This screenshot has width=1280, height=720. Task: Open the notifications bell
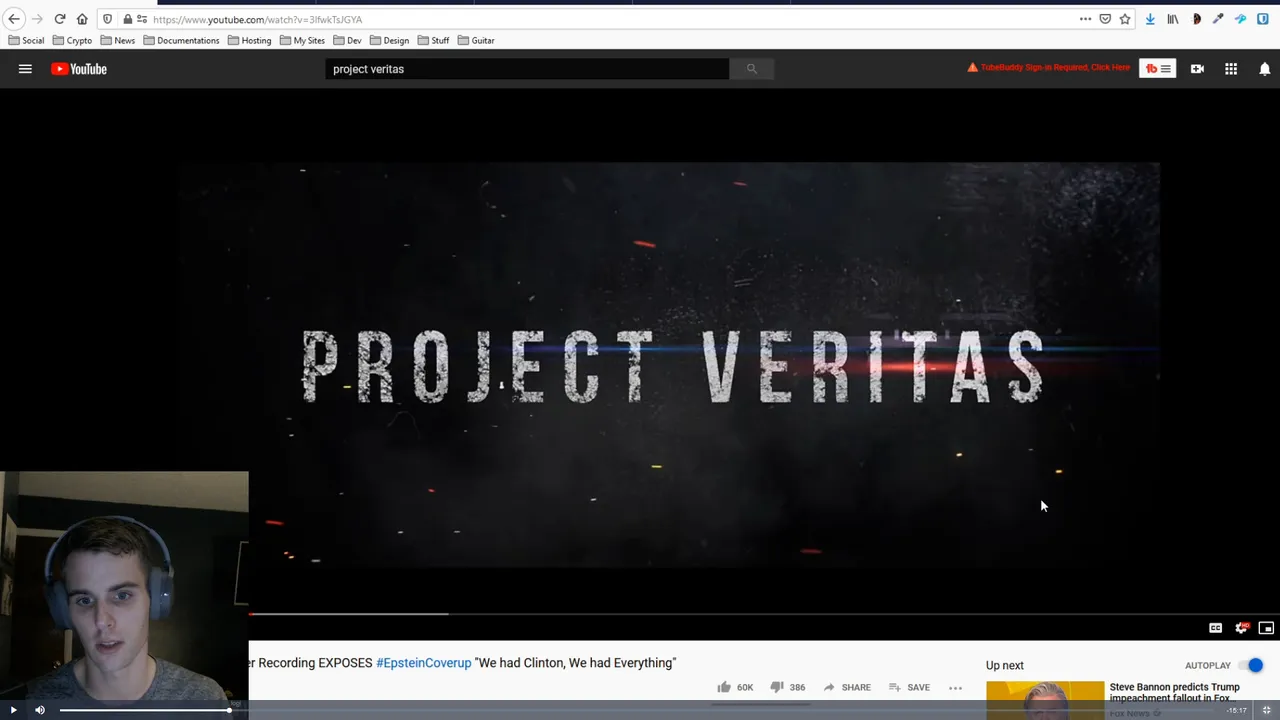tap(1264, 69)
